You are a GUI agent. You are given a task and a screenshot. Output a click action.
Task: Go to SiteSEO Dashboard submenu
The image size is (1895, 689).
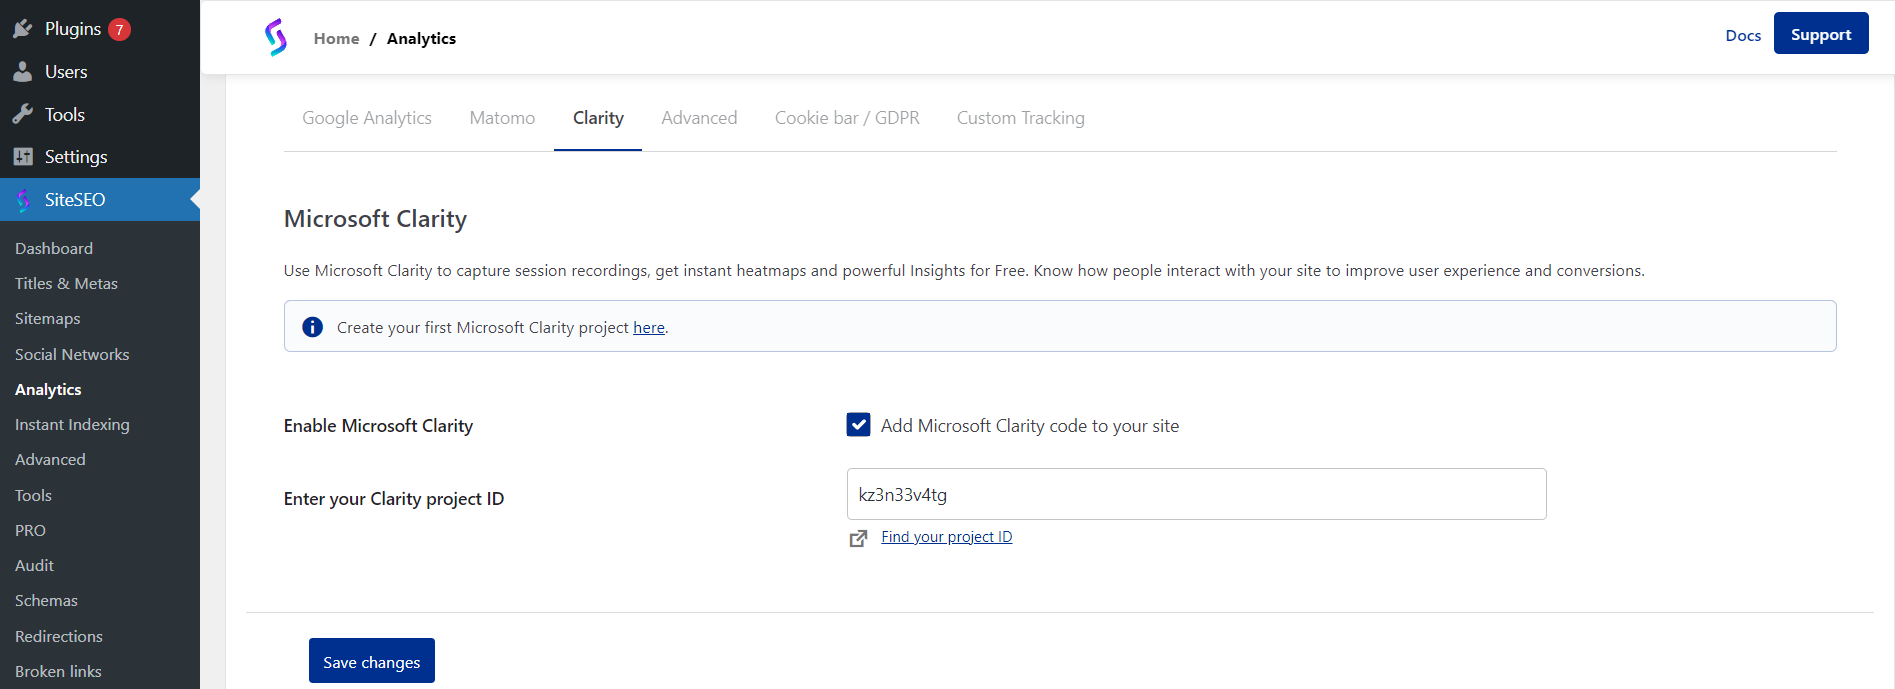tap(54, 248)
